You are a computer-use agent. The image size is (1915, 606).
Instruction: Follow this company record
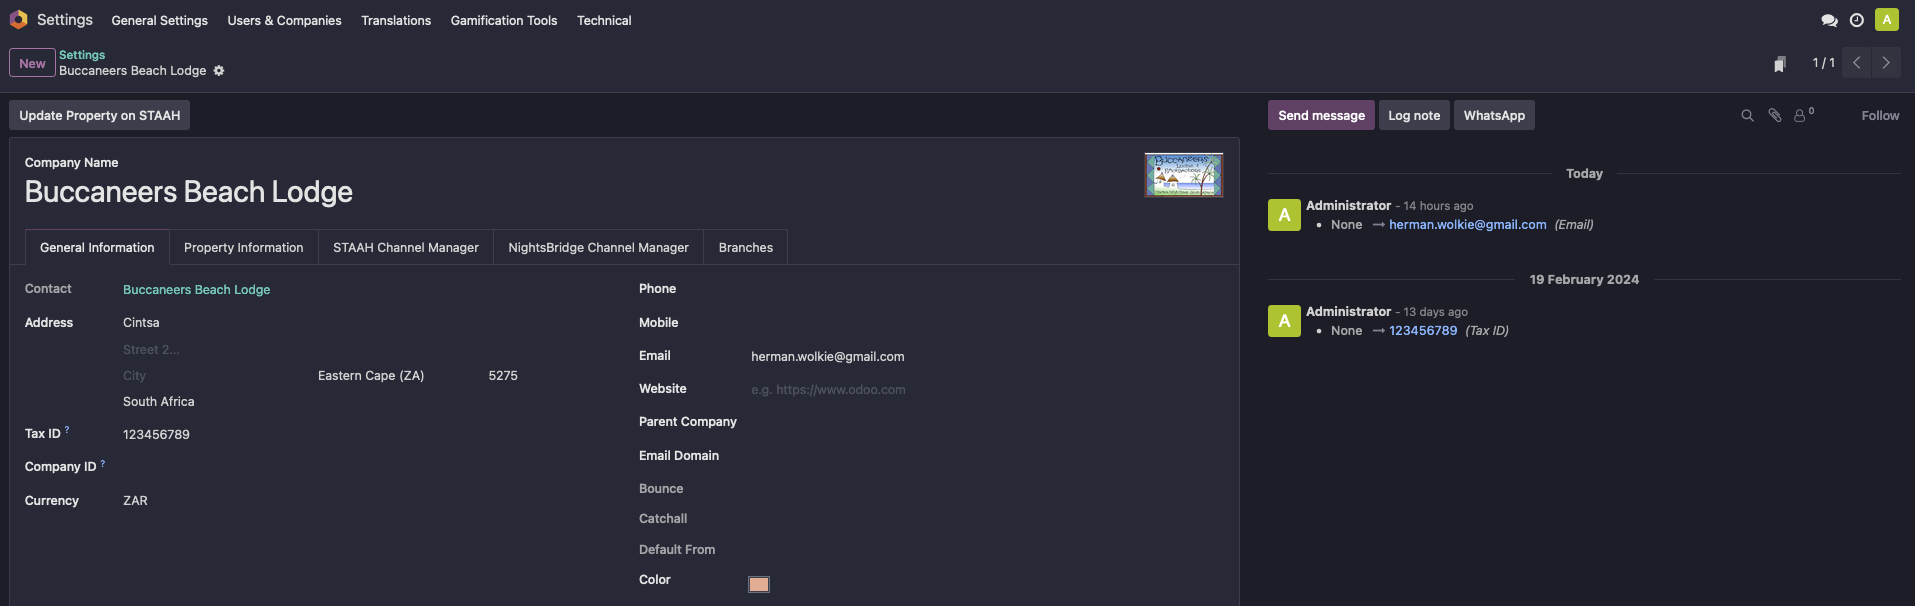(1880, 116)
